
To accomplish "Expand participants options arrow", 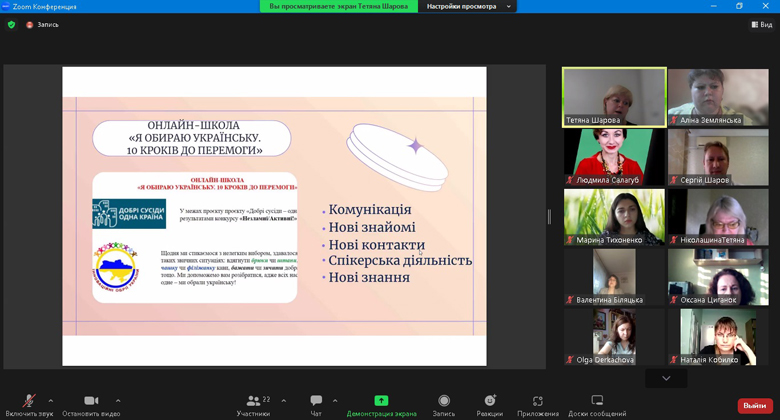I will tap(284, 401).
